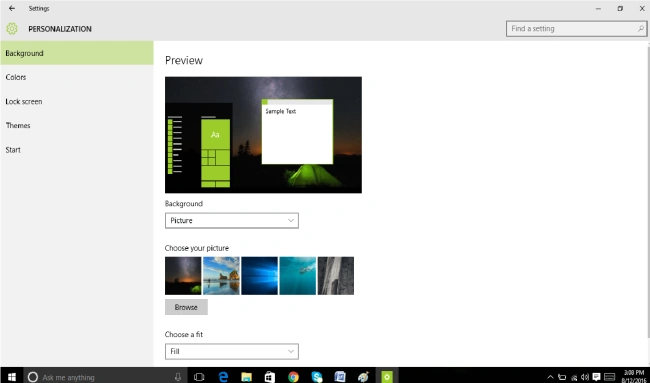The image size is (650, 383).
Task: Click the Browse button
Action: pos(186,307)
